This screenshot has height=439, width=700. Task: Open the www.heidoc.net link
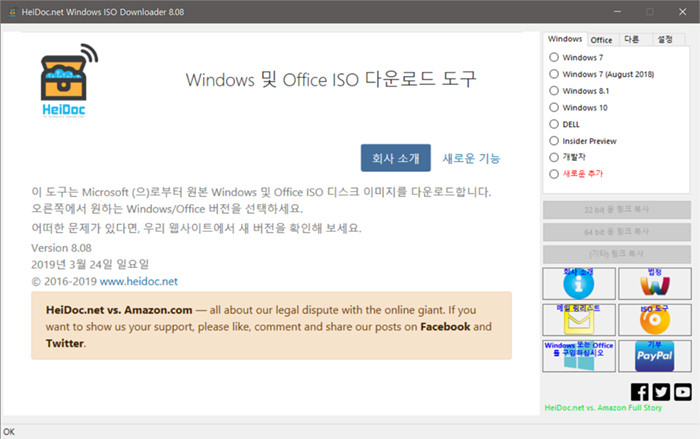[138, 281]
